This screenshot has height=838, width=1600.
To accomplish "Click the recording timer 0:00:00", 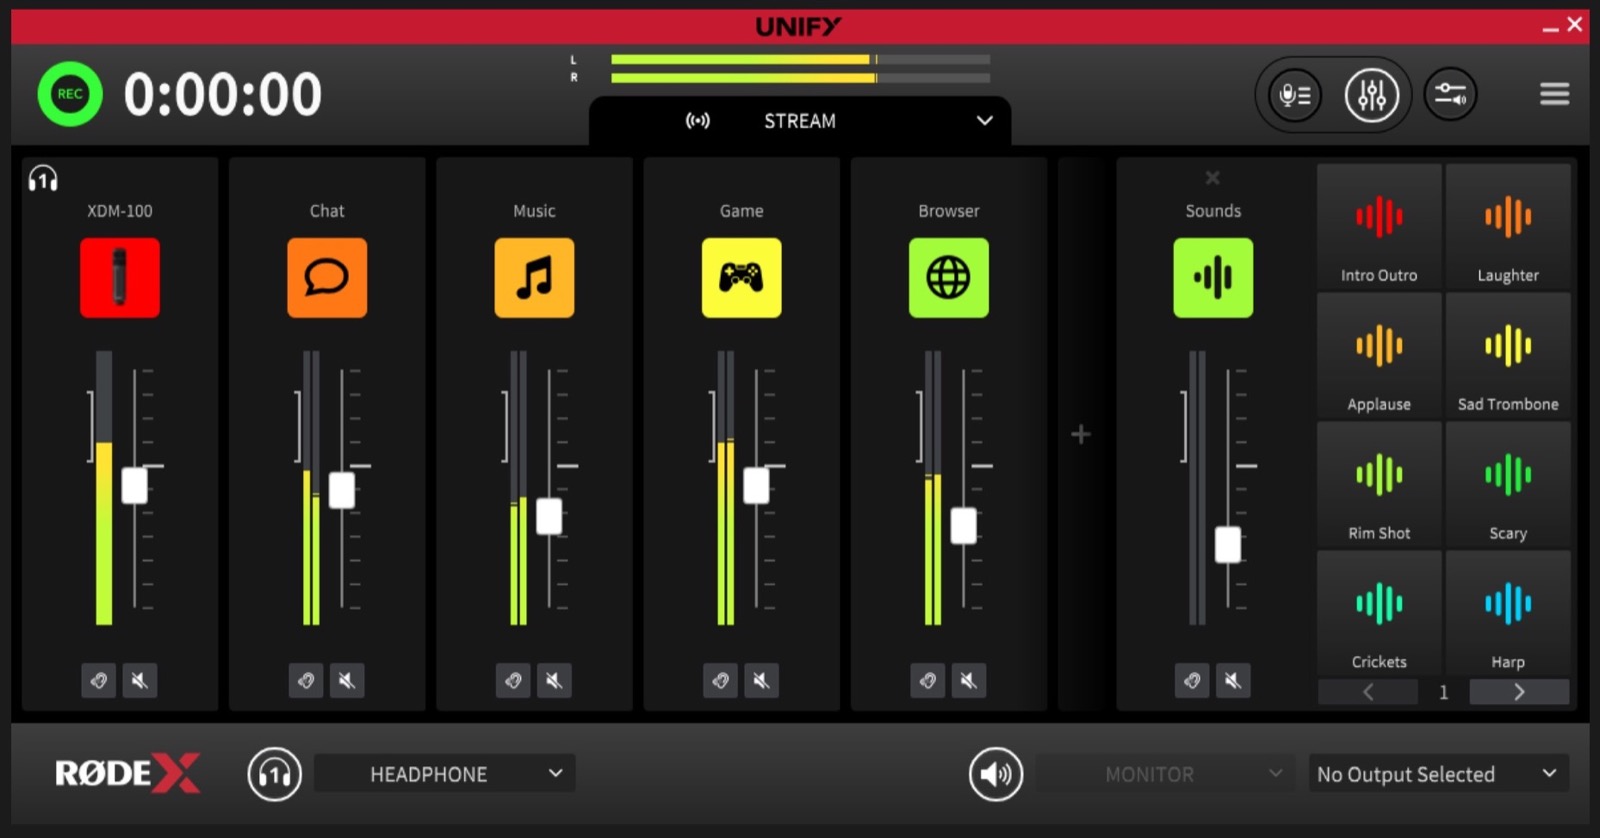I will pos(223,95).
